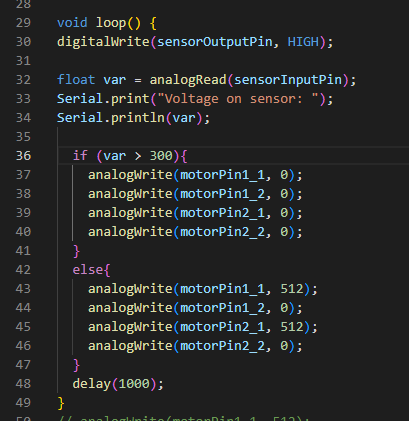The image size is (409, 421).
Task: Click the 'sensorInputPin' argument
Action: (288, 80)
